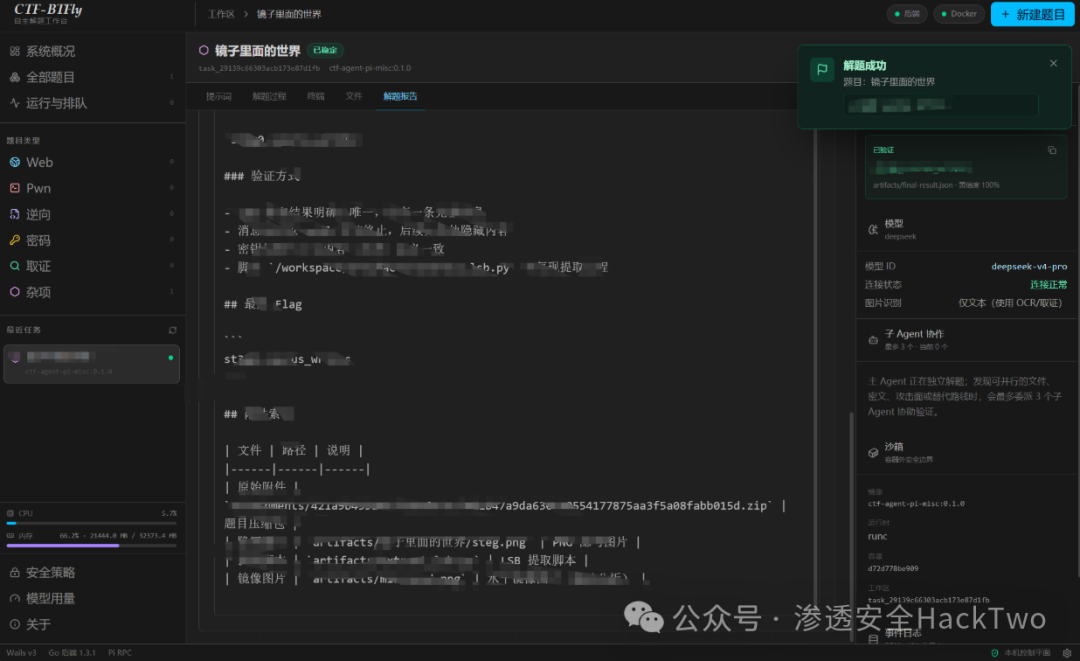Switch to the 终端 tab
Viewport: 1080px width, 661px height.
pyautogui.click(x=315, y=96)
